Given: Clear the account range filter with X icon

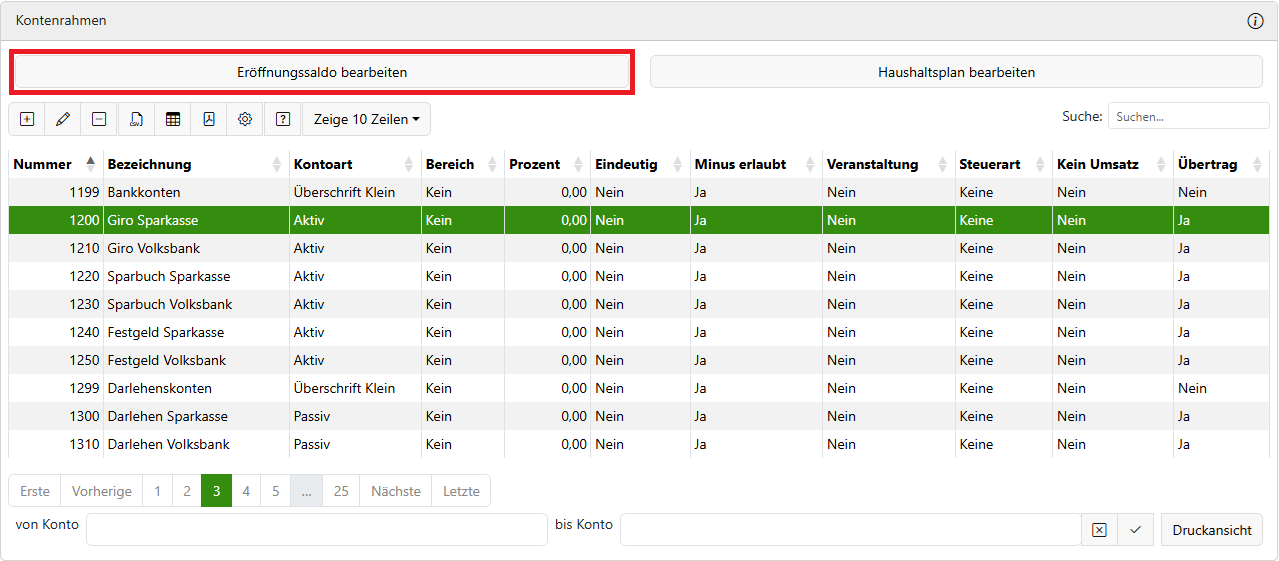Looking at the screenshot, I should [x=1099, y=530].
